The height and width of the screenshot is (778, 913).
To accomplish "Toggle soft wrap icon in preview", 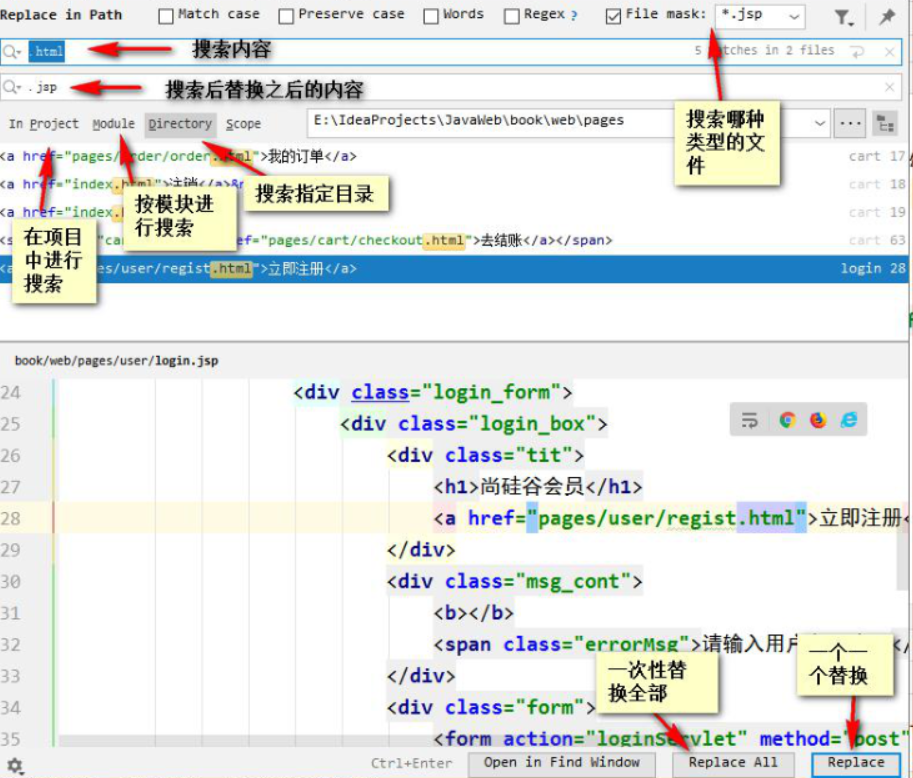I will click(x=749, y=420).
